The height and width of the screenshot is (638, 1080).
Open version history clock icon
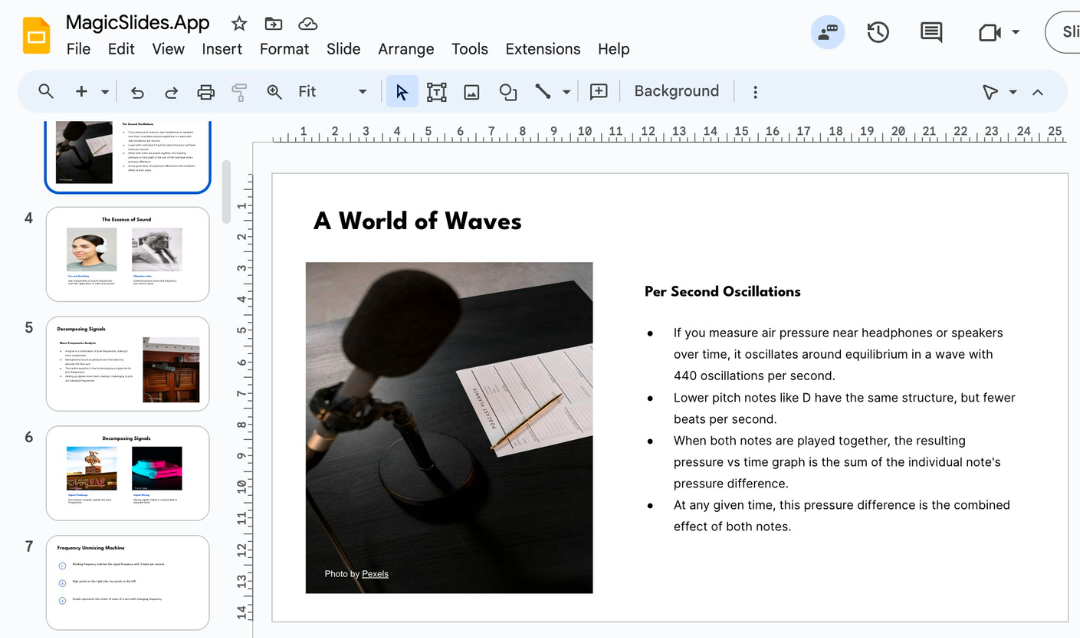point(878,32)
